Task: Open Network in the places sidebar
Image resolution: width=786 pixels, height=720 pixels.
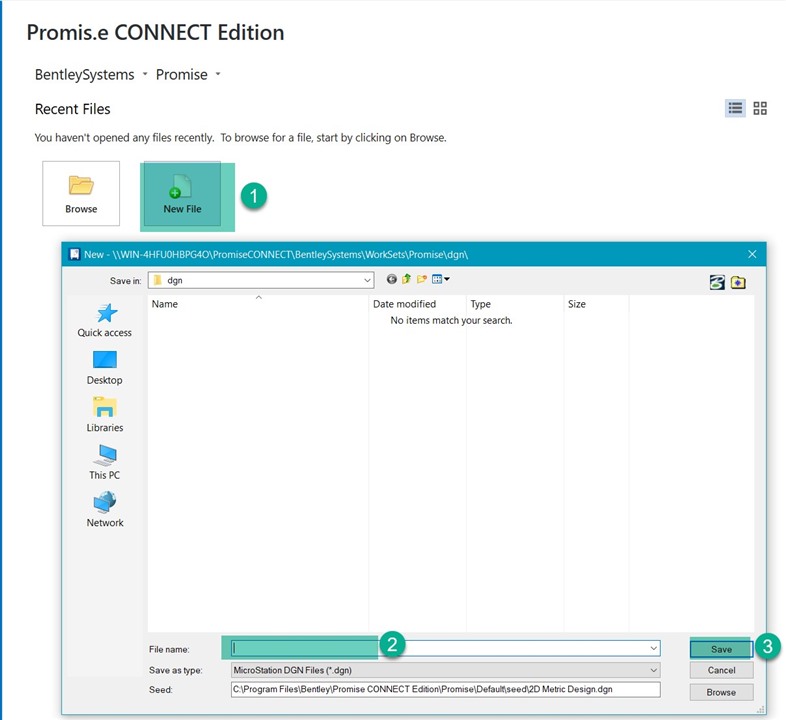Action: coord(105,510)
